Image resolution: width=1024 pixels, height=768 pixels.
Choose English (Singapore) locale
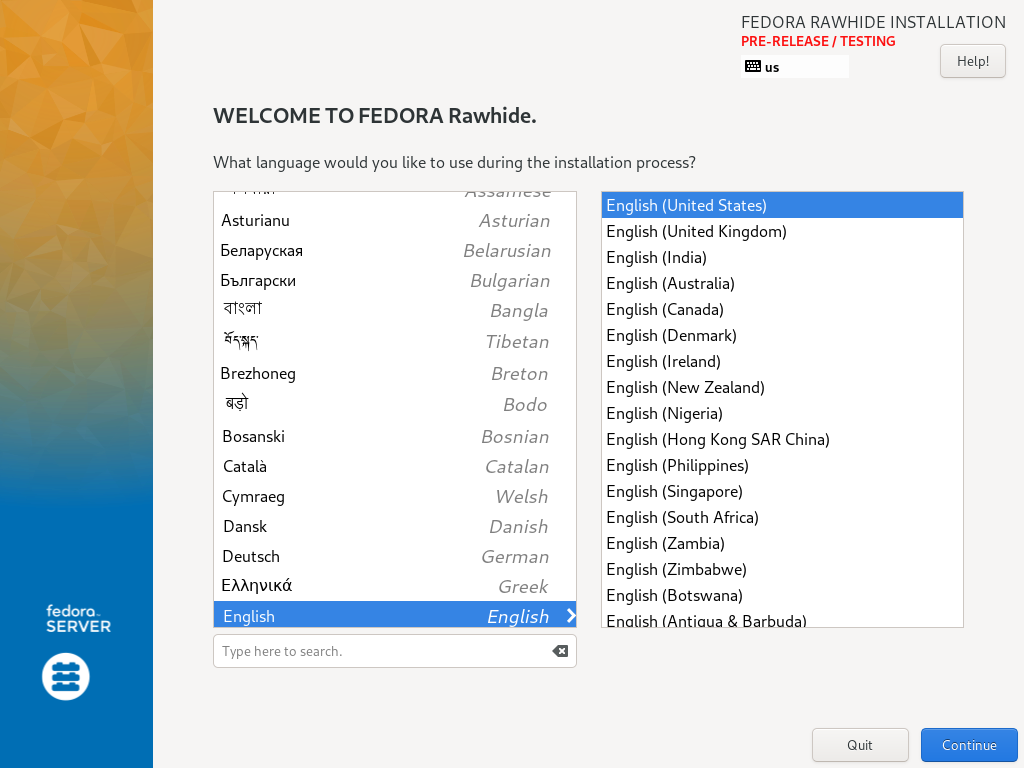pos(782,492)
